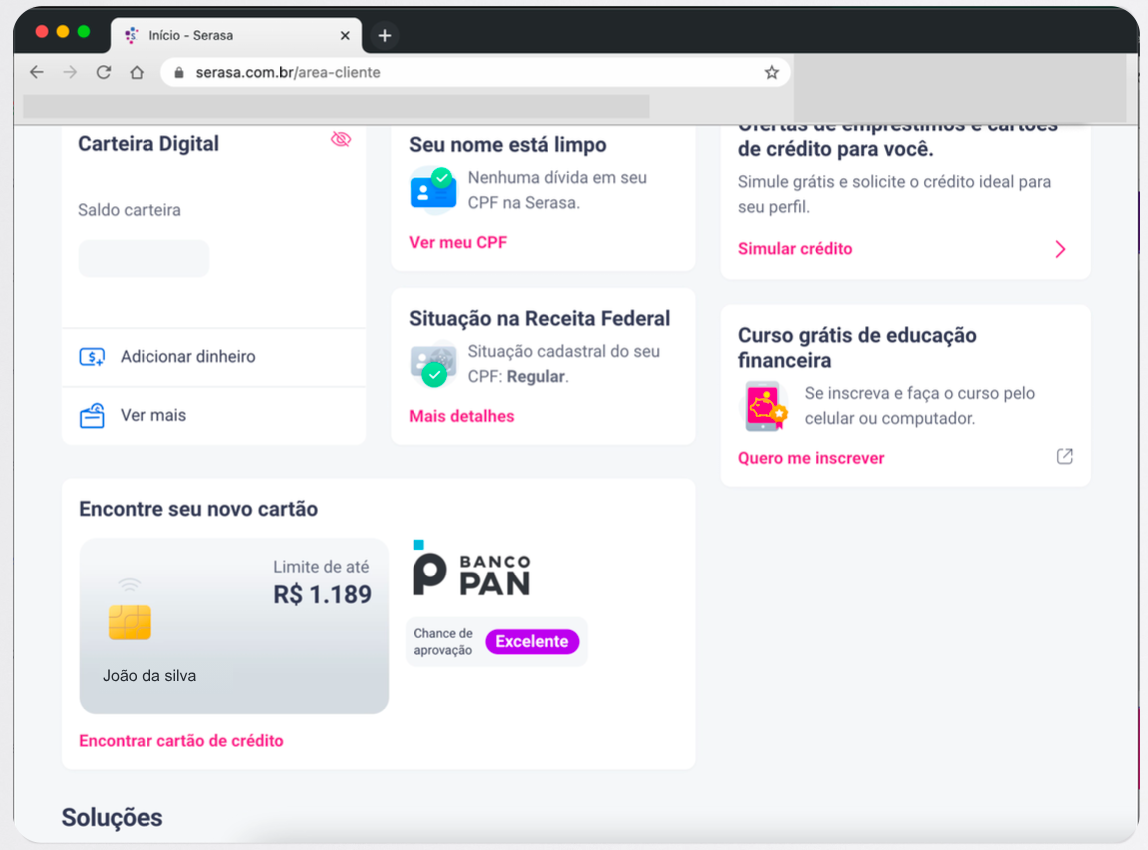Click the Excelente approval badge

[532, 641]
